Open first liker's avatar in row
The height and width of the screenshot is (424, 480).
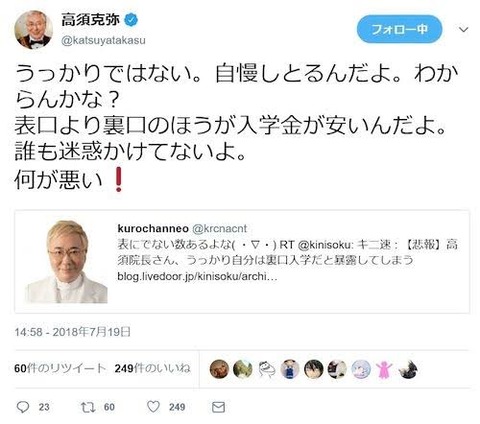(219, 369)
